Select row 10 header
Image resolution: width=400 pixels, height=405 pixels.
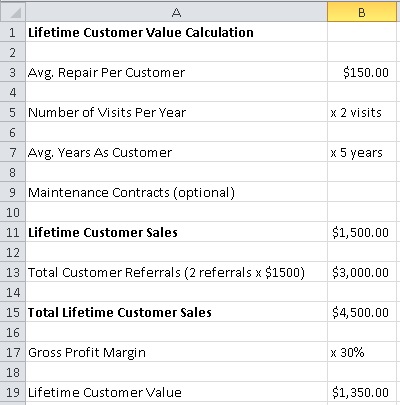(13, 212)
